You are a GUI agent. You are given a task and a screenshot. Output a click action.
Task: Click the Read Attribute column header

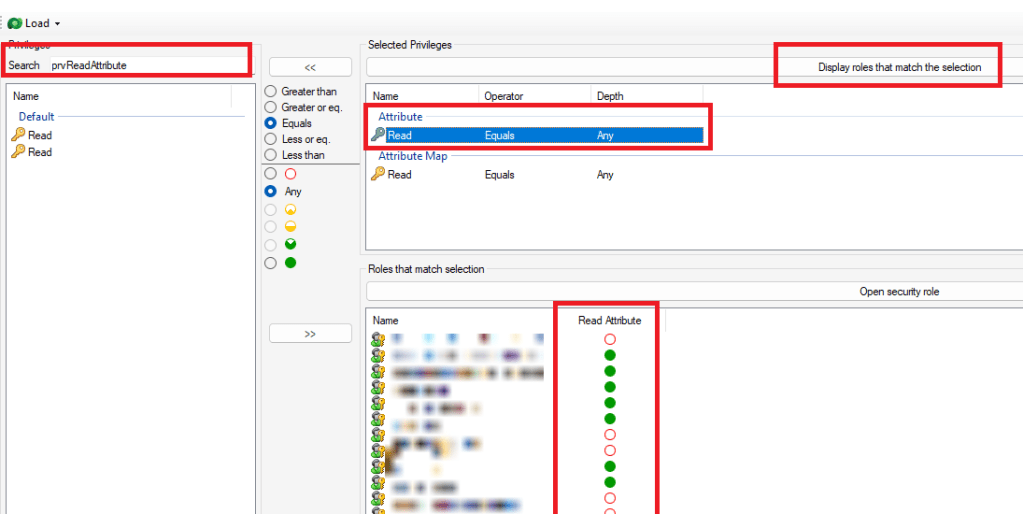(x=609, y=320)
